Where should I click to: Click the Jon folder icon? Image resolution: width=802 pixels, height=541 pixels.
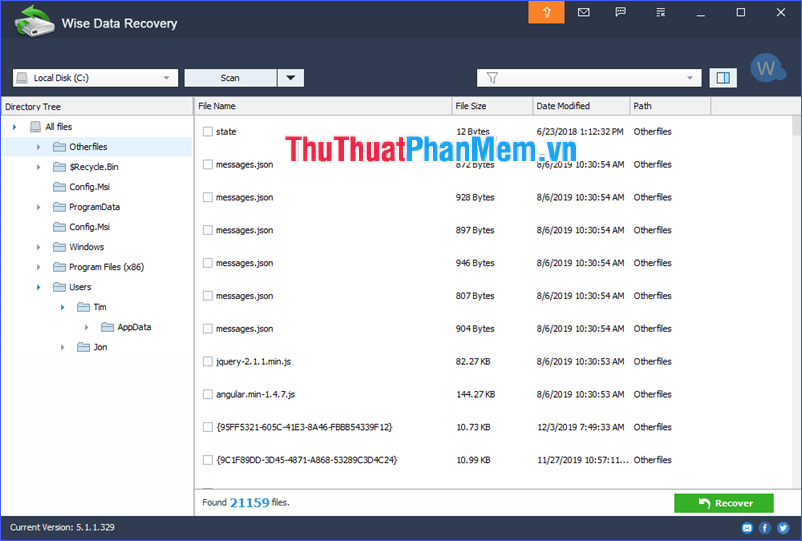click(x=83, y=347)
